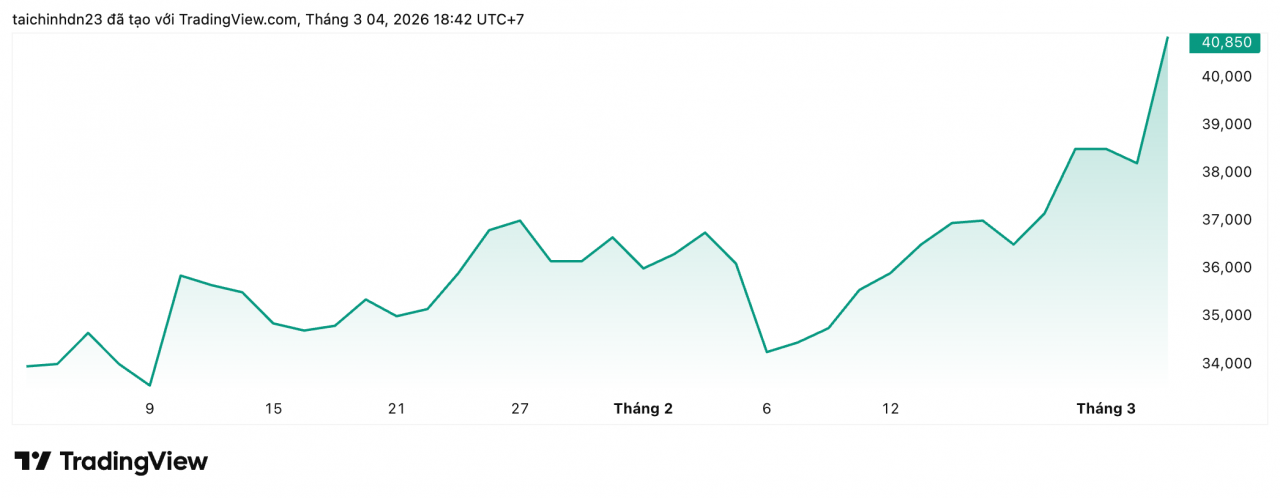Select the Tháng 3 month label
Viewport: 1280px width, 498px height.
1106,408
